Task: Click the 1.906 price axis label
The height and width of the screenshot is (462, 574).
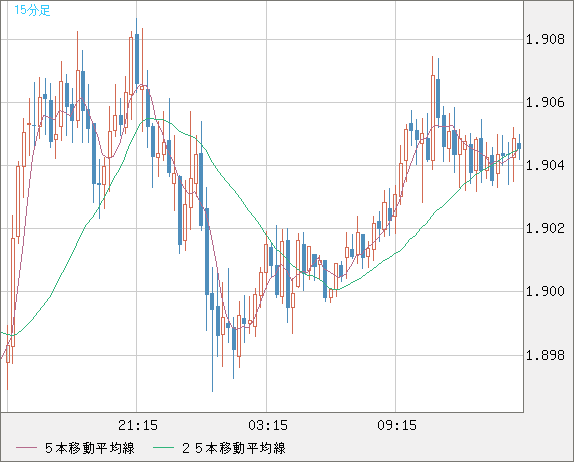Action: point(545,102)
